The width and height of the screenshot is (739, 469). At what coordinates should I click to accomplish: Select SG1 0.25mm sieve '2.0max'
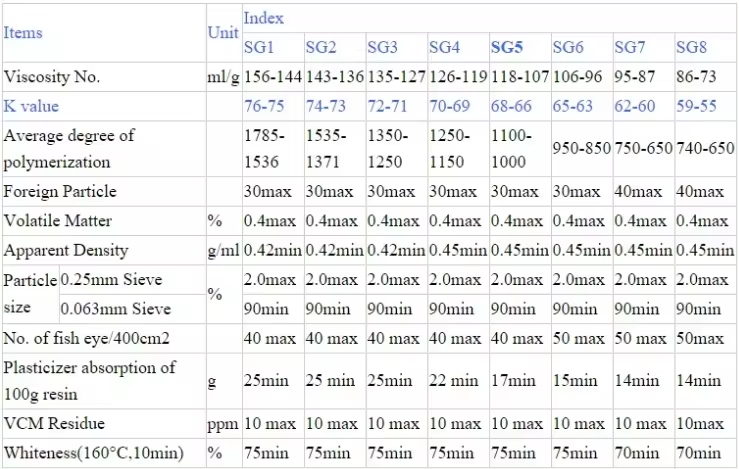click(x=270, y=280)
